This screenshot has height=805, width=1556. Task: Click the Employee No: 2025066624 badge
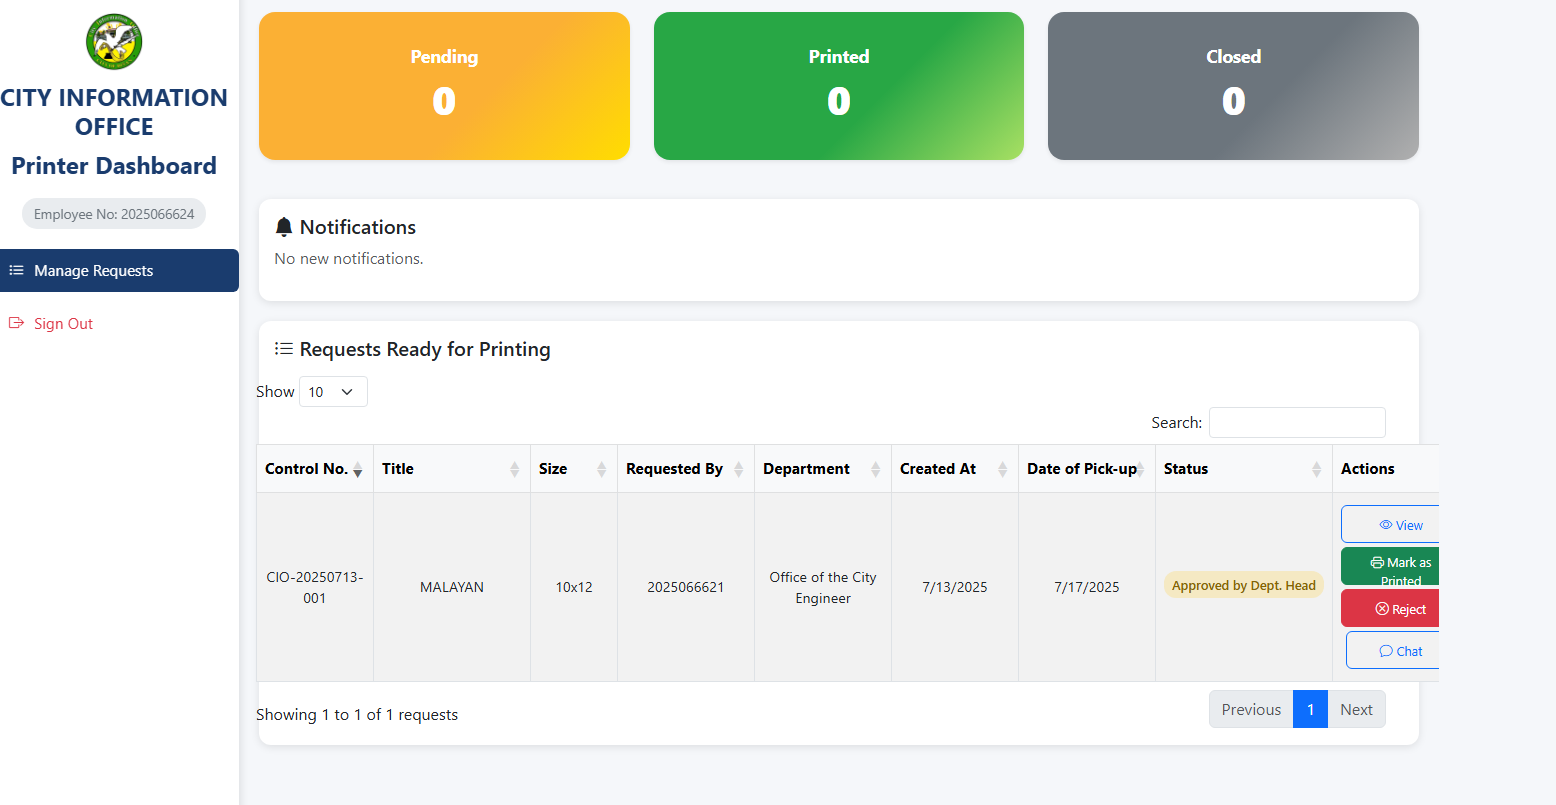pyautogui.click(x=114, y=214)
